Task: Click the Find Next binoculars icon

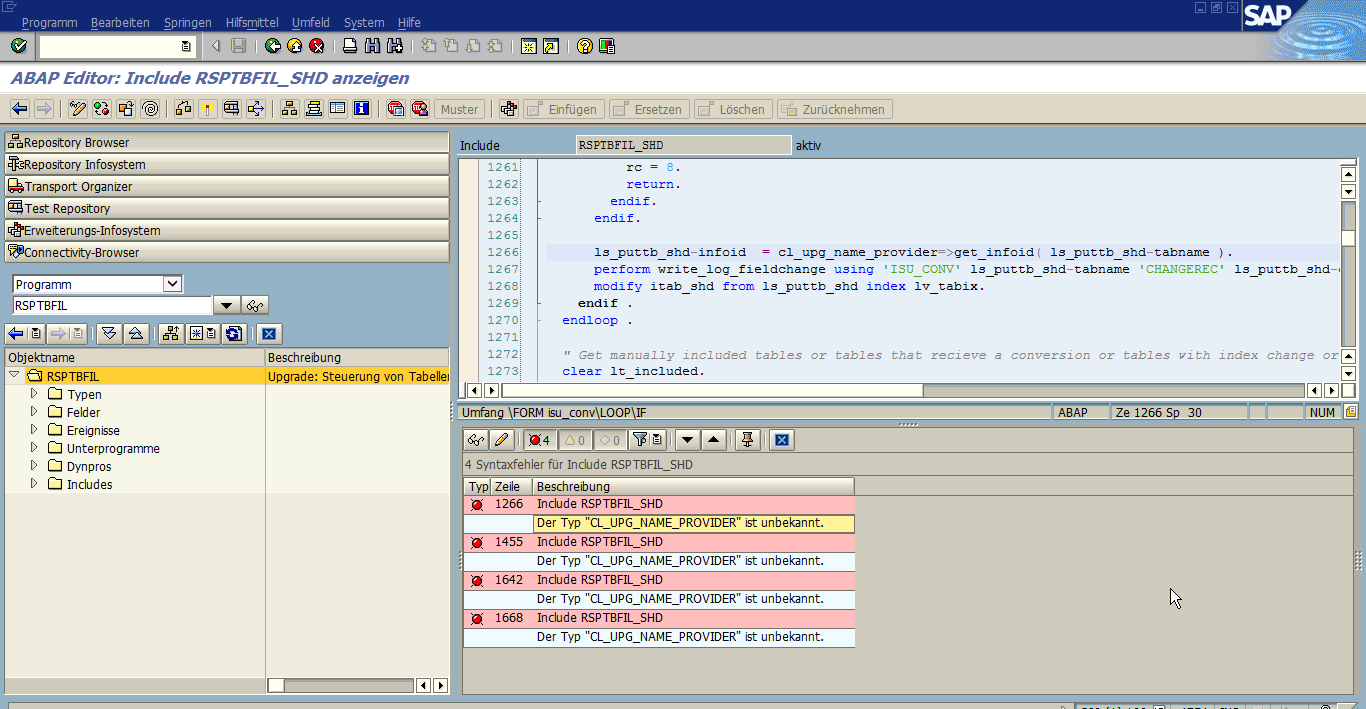Action: (x=394, y=46)
